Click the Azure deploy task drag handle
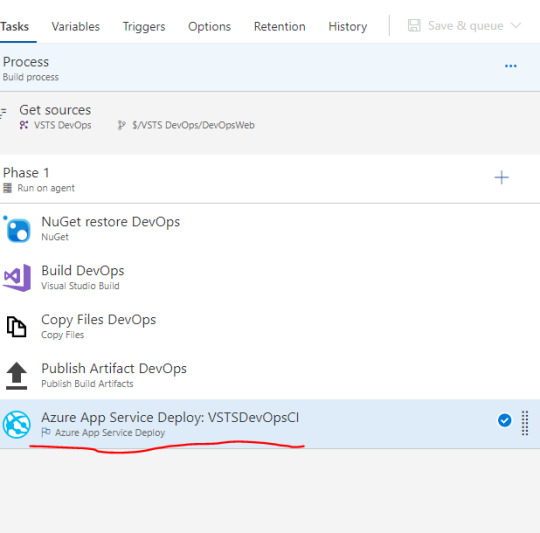Image resolution: width=540 pixels, height=533 pixels. pyautogui.click(x=525, y=423)
